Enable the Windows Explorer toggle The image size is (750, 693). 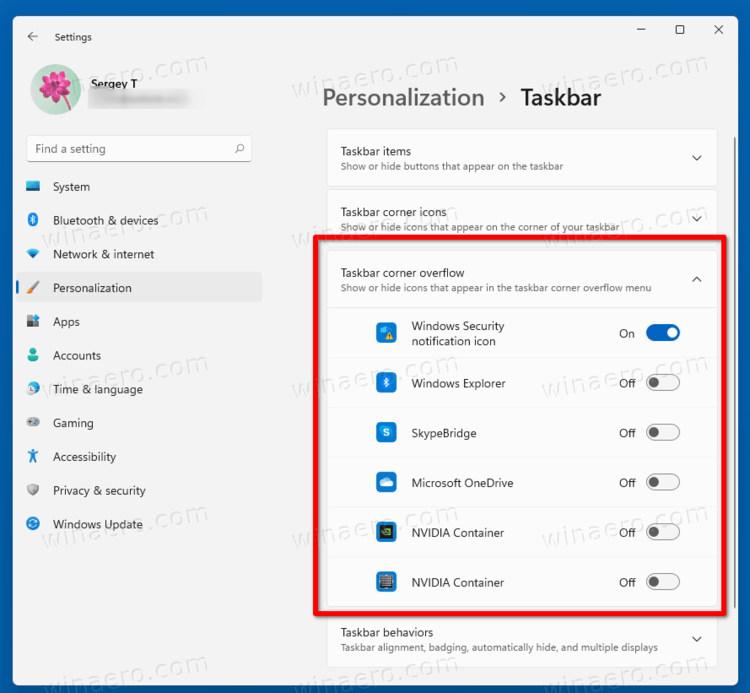coord(663,383)
